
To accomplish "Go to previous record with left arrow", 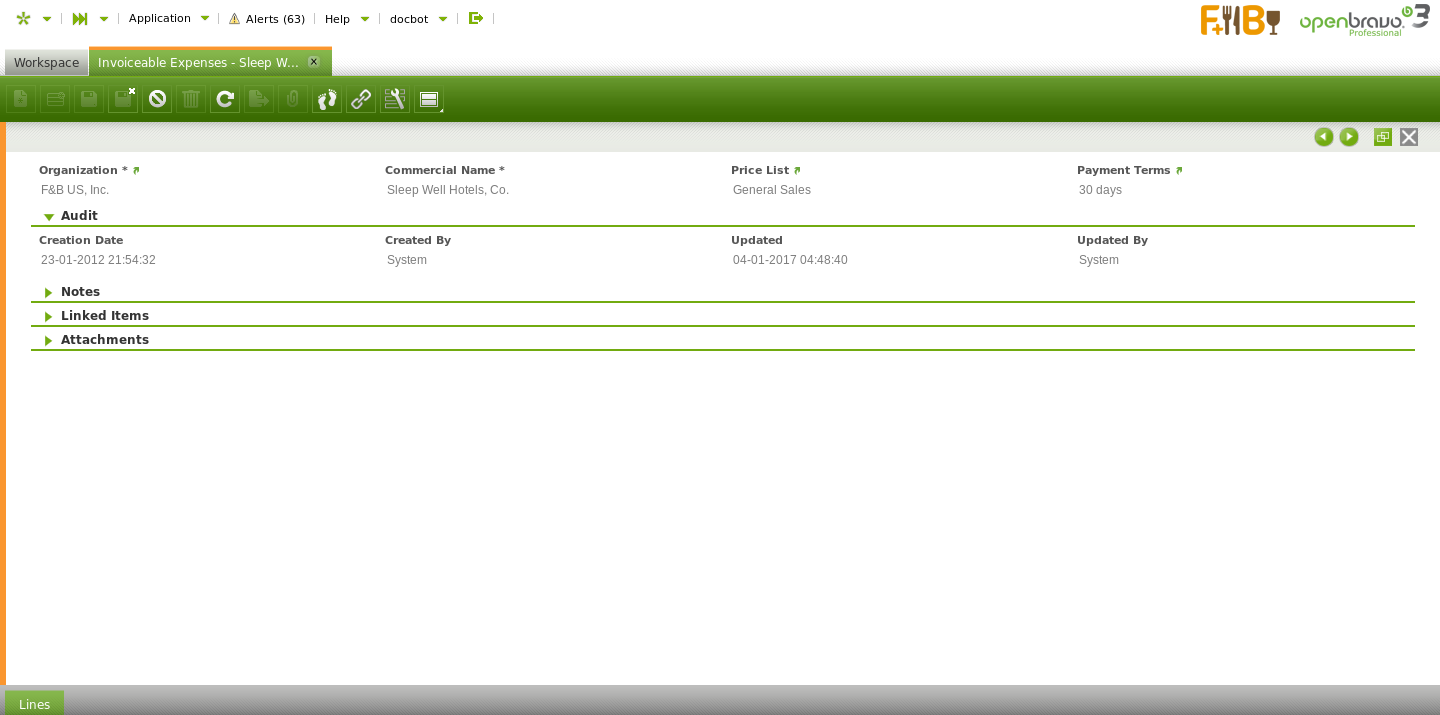I will point(1323,137).
